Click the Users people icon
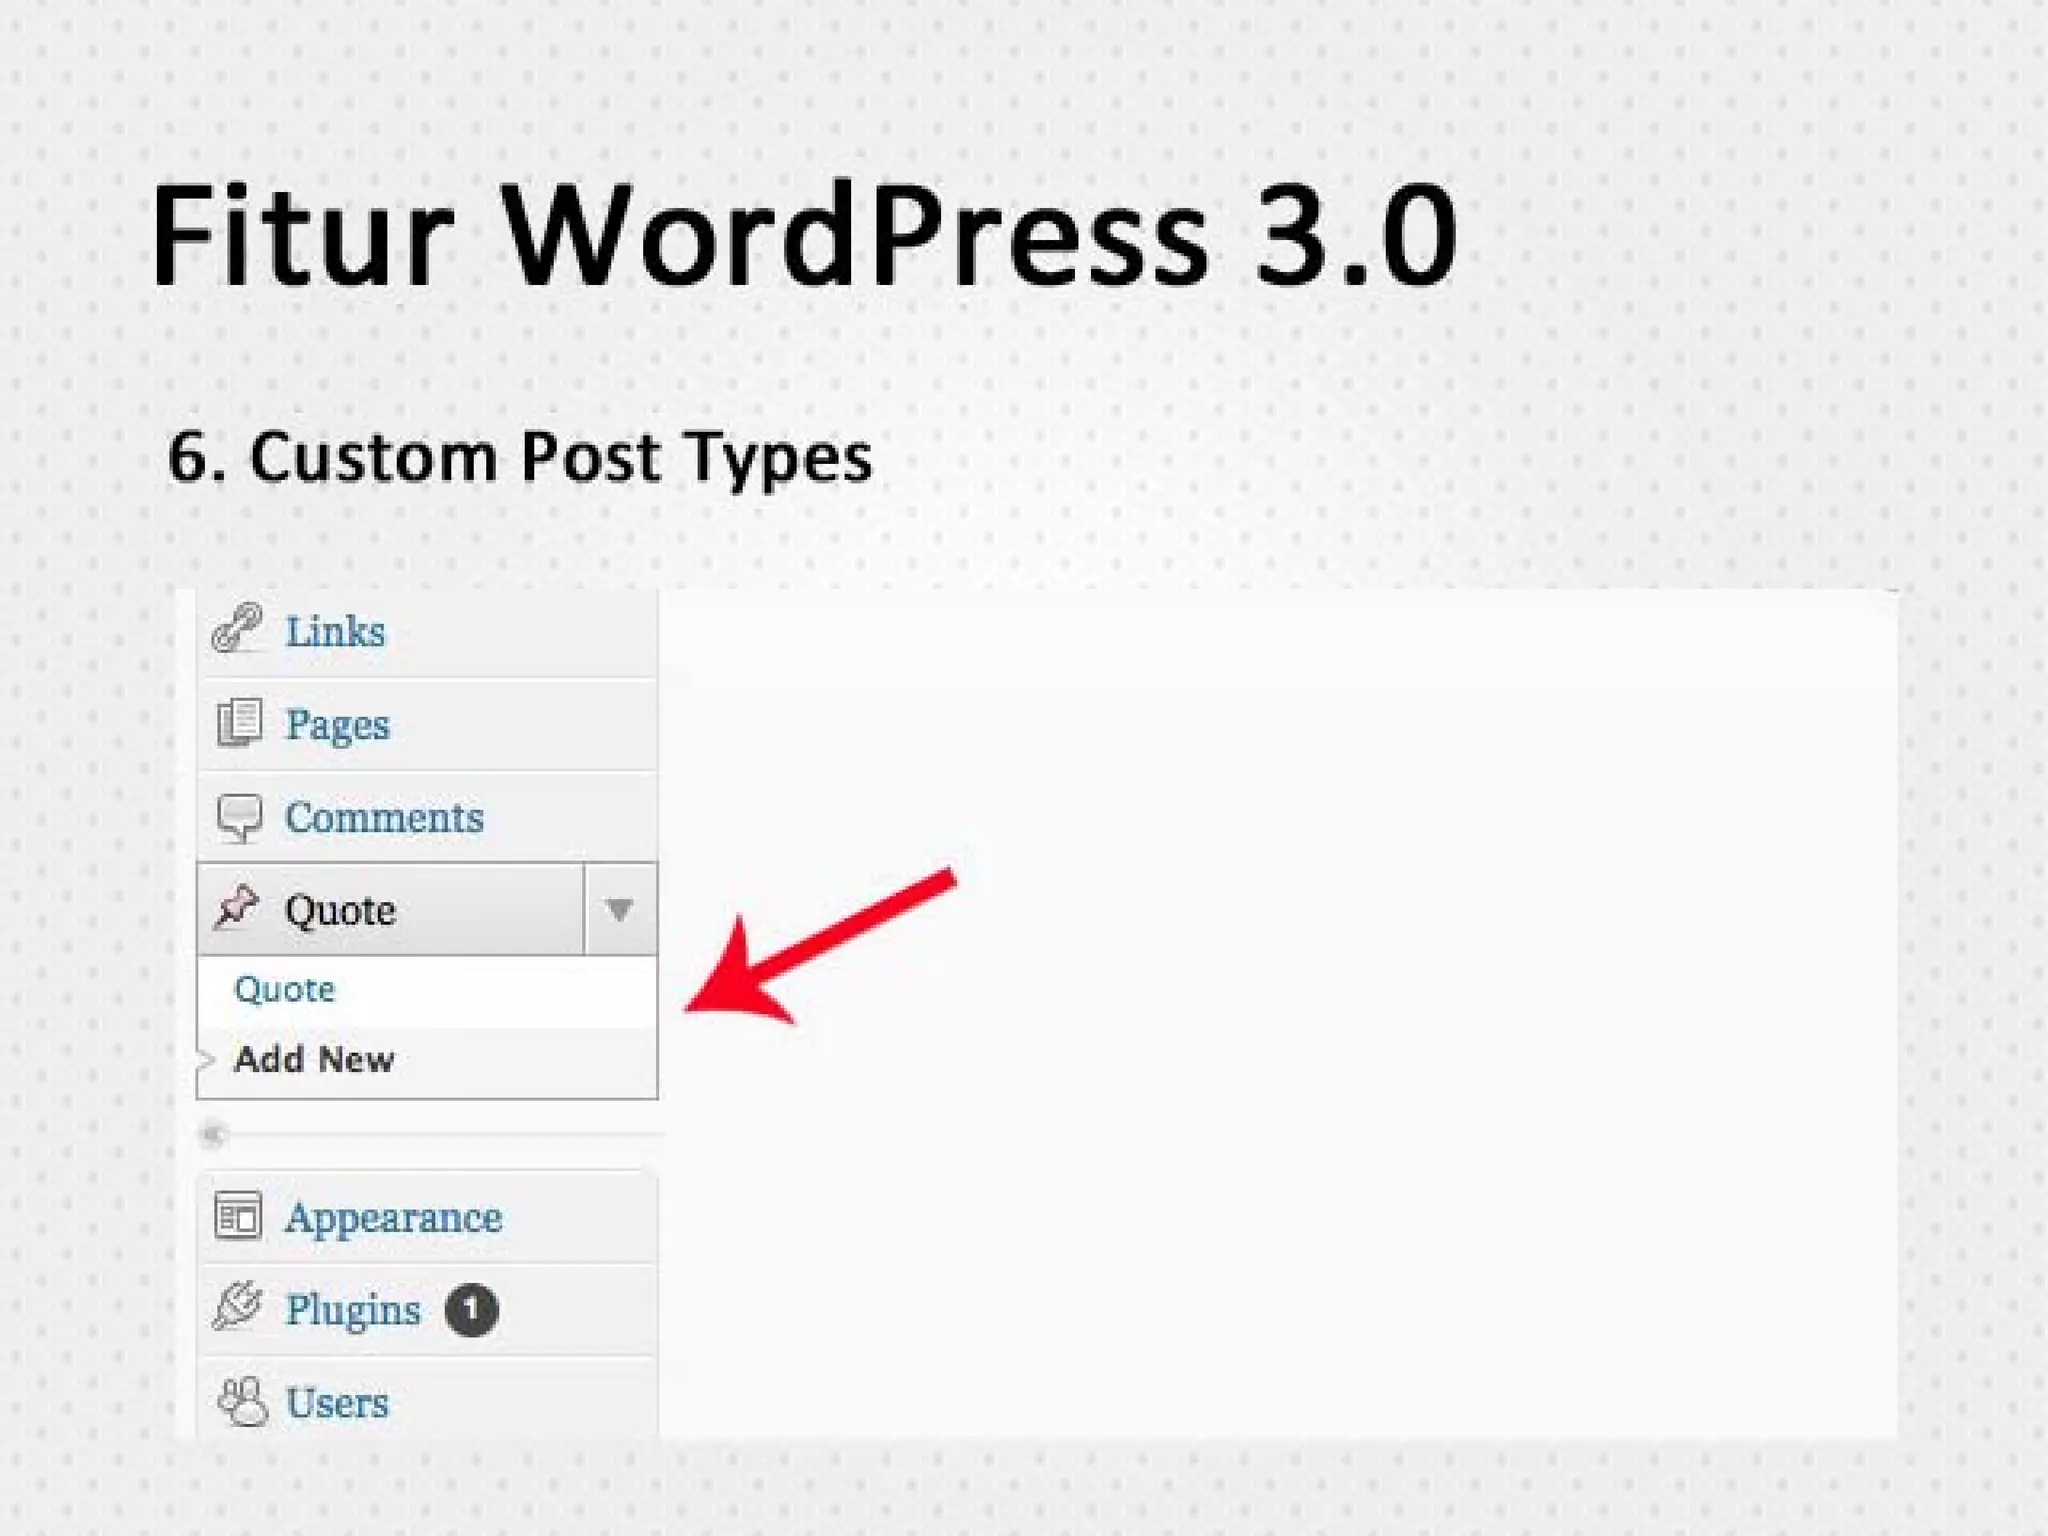Screen dimensions: 2048x1536 click(x=243, y=1401)
